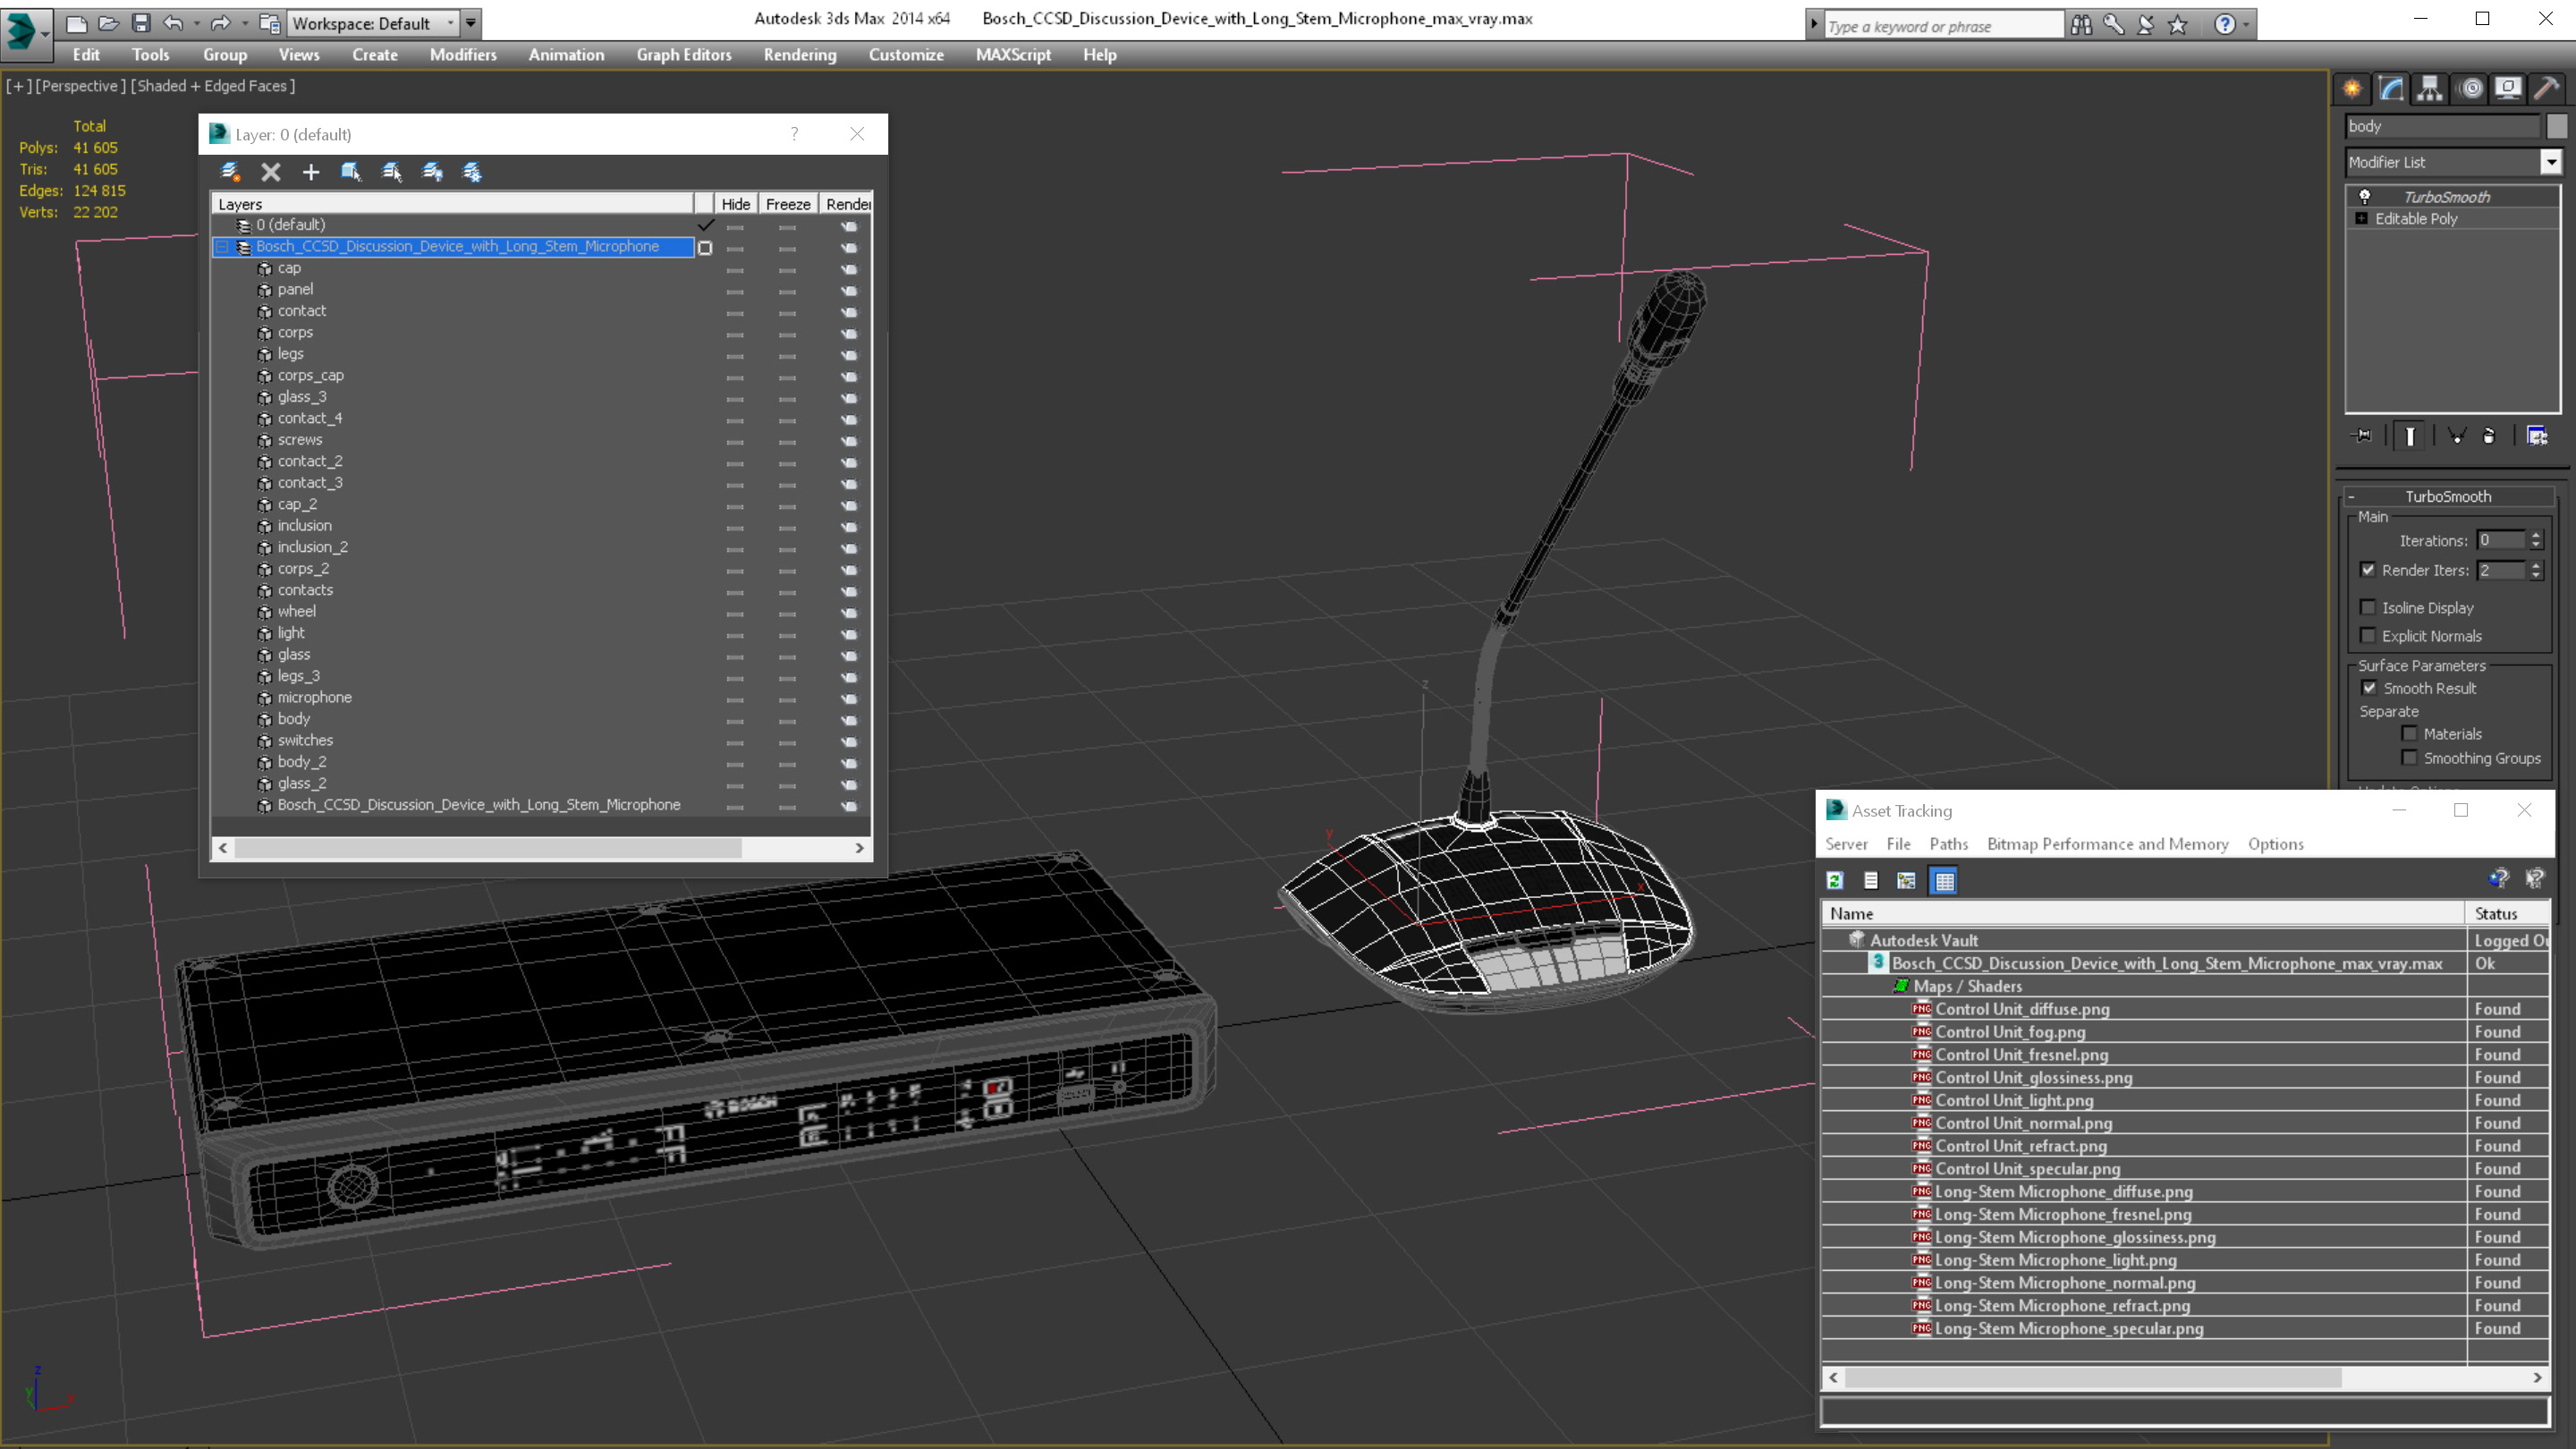The height and width of the screenshot is (1449, 2576).
Task: Click the Name column header in Asset Tracking
Action: 2143,913
